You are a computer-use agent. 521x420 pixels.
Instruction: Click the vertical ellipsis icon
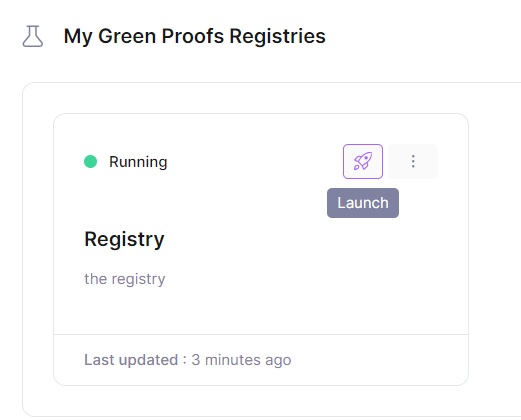point(413,161)
